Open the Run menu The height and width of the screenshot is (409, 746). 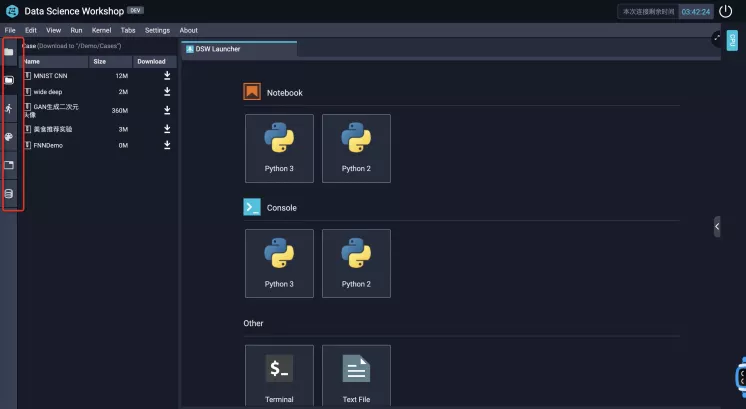click(x=76, y=30)
